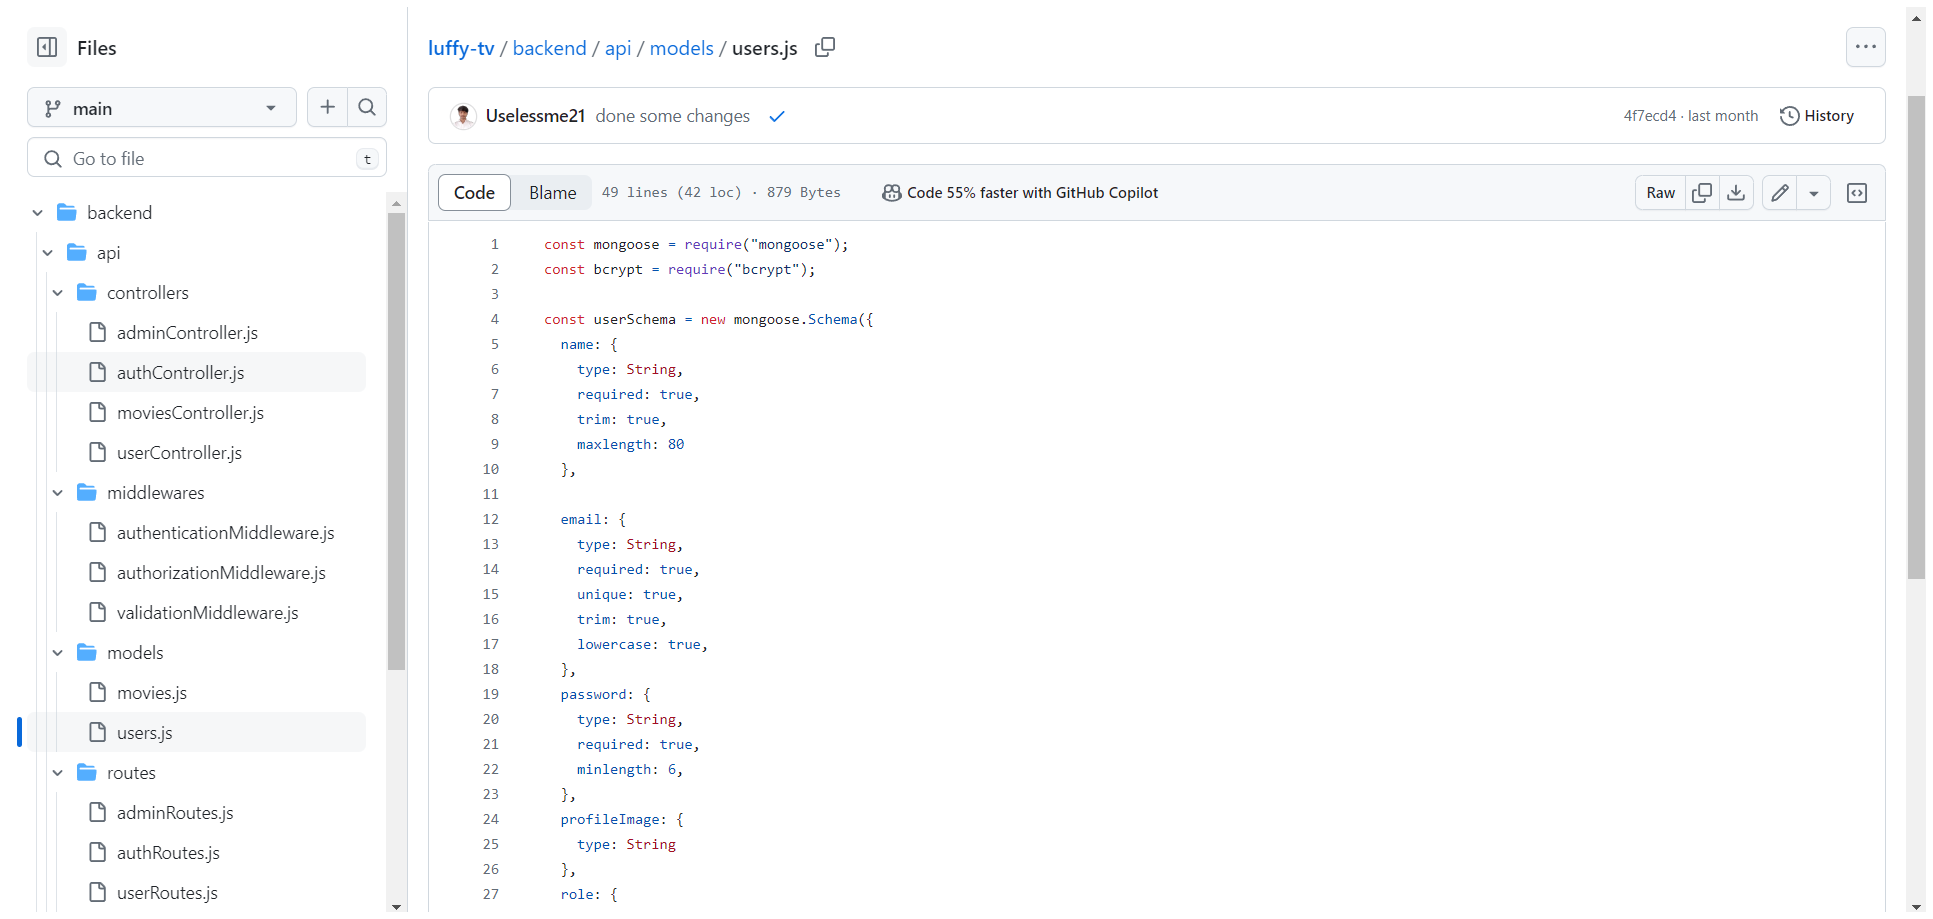Open the symbols panel icon
The image size is (1933, 919).
coord(1857,193)
